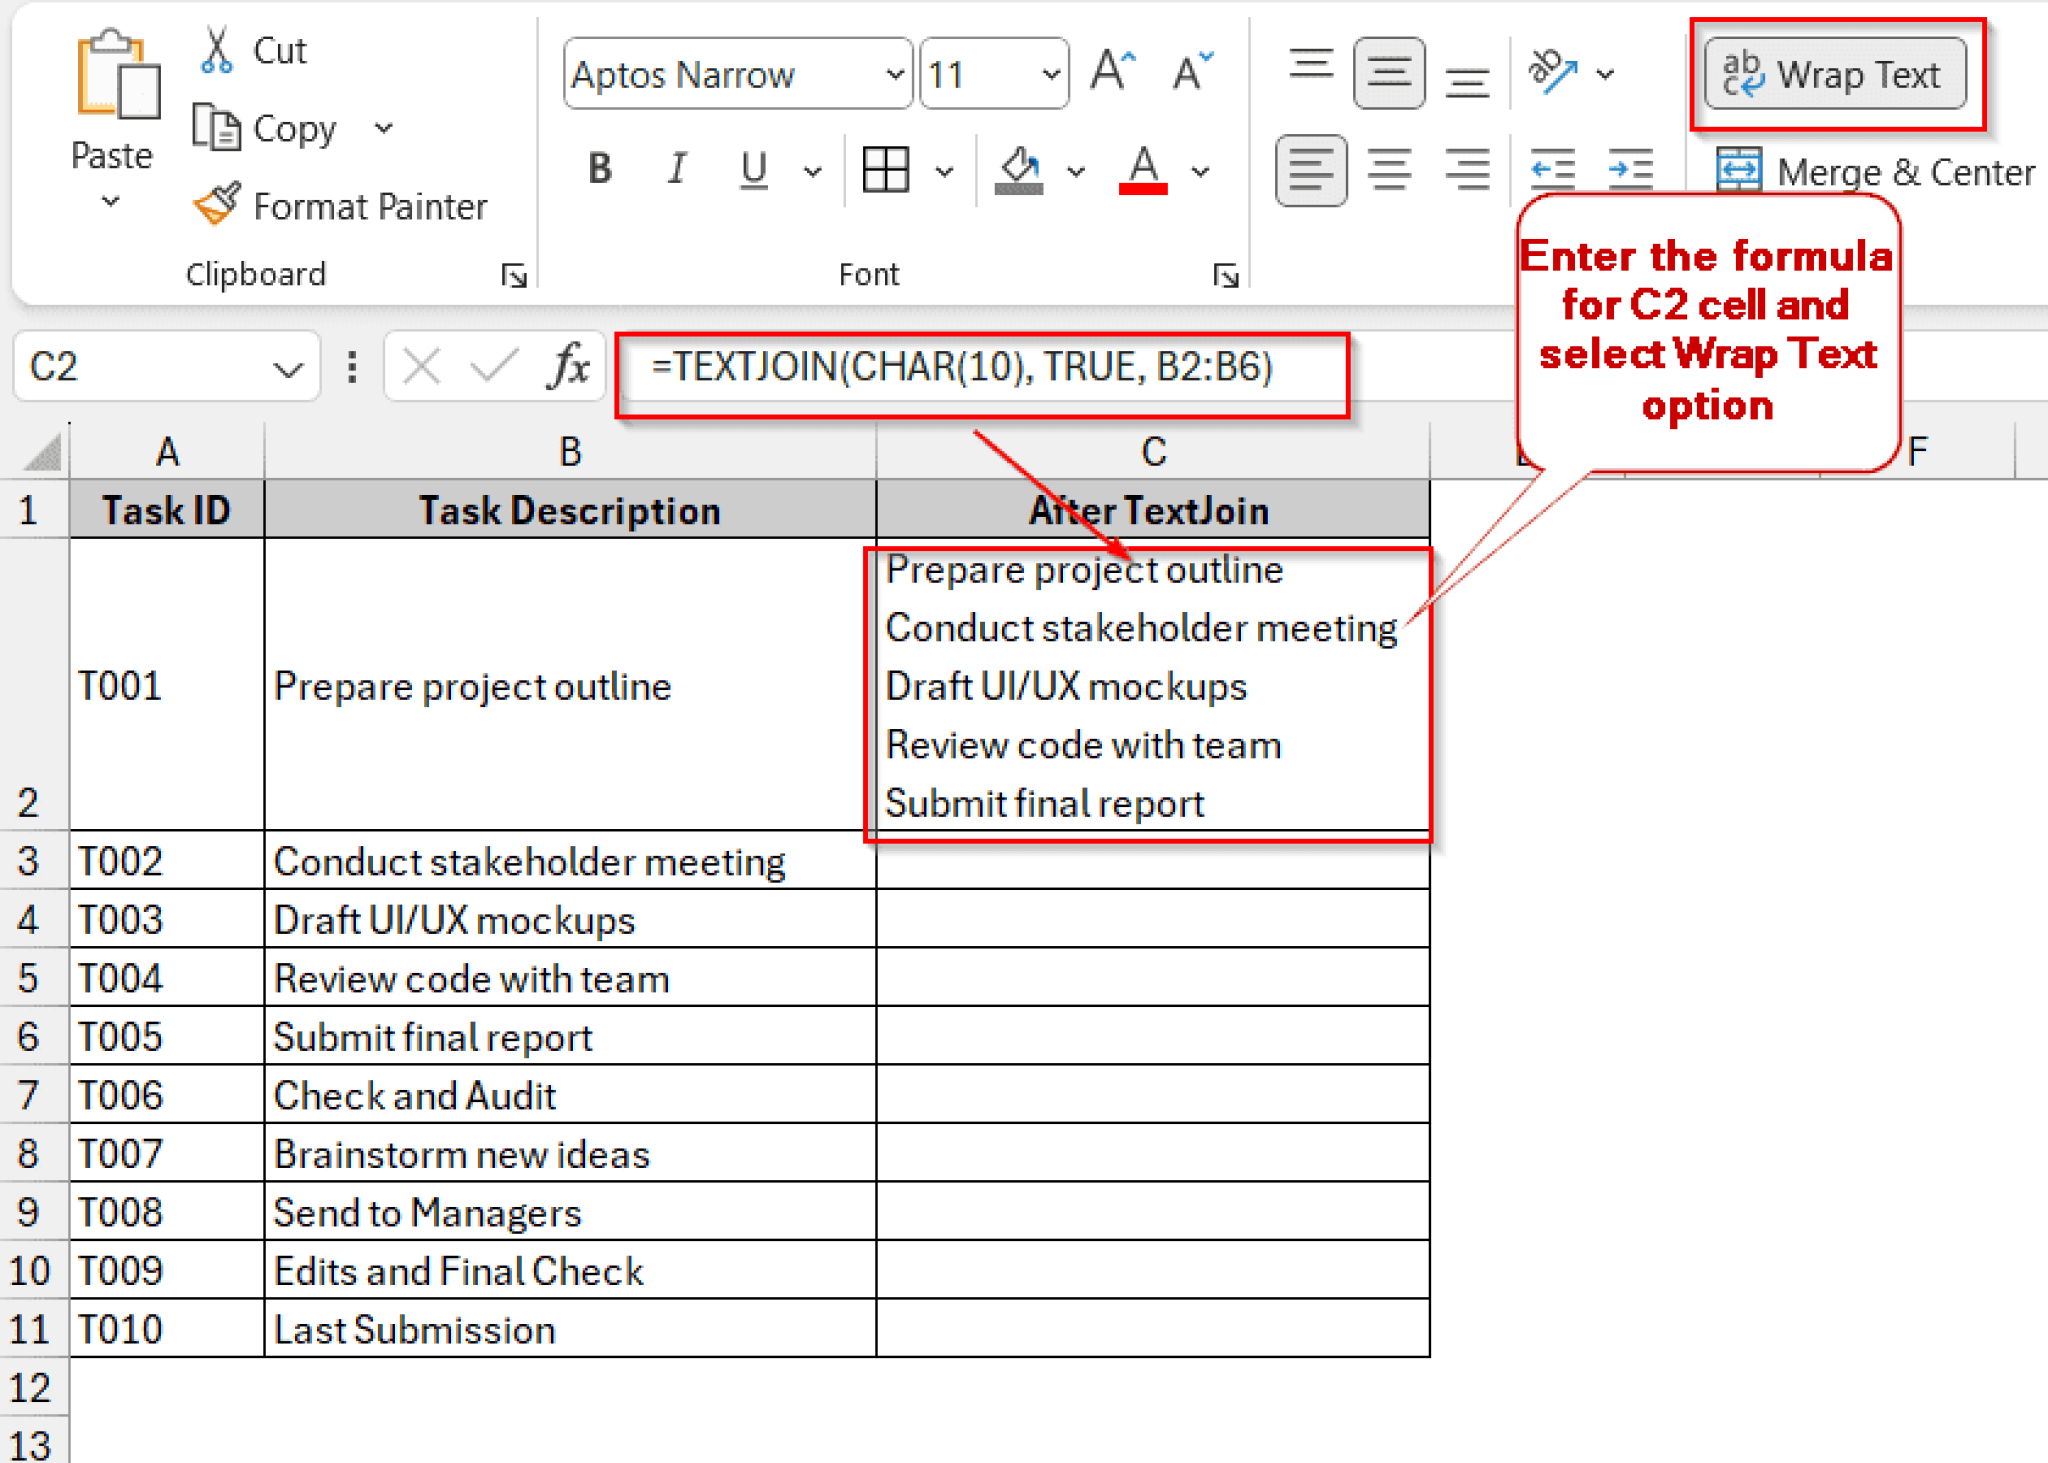Apply Italic formatting
Image resolution: width=2048 pixels, height=1463 pixels.
tap(676, 168)
